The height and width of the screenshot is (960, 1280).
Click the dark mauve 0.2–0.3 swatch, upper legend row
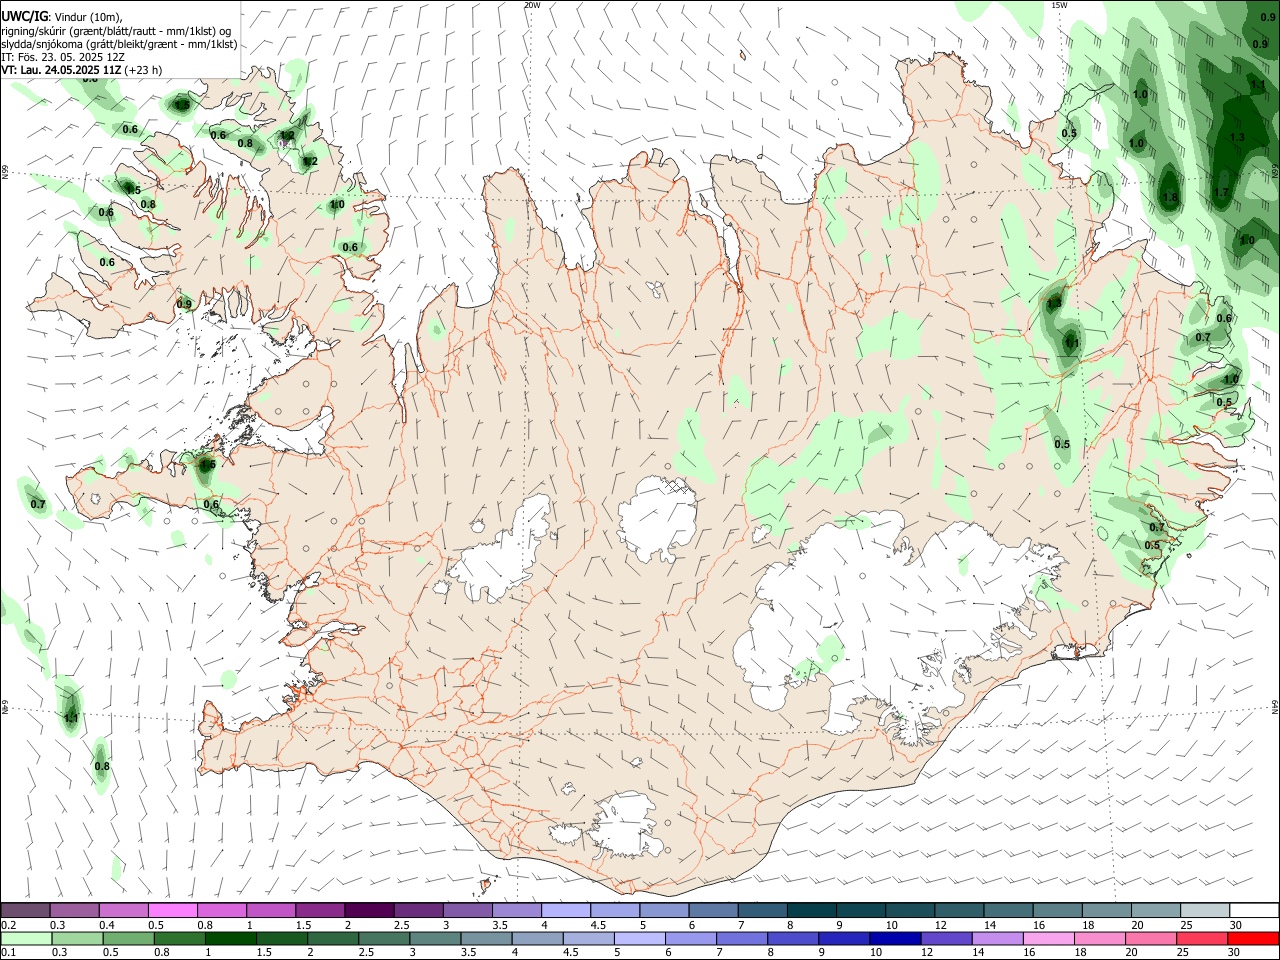coord(25,910)
